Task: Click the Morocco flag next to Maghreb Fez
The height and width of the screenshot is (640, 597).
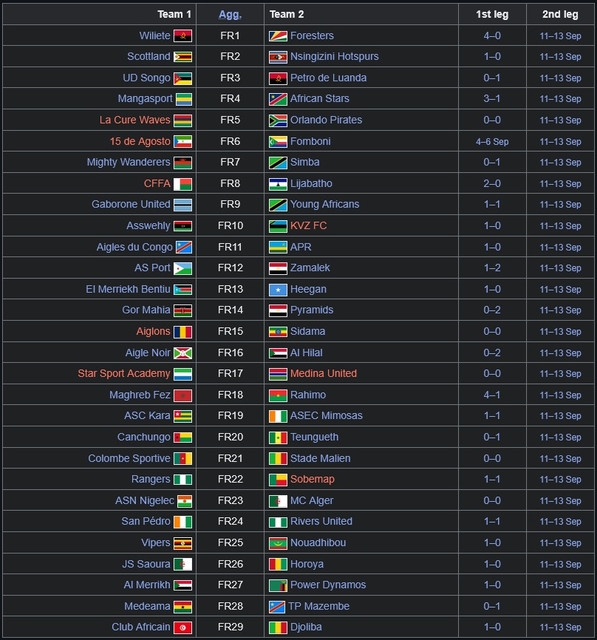Action: [x=182, y=395]
